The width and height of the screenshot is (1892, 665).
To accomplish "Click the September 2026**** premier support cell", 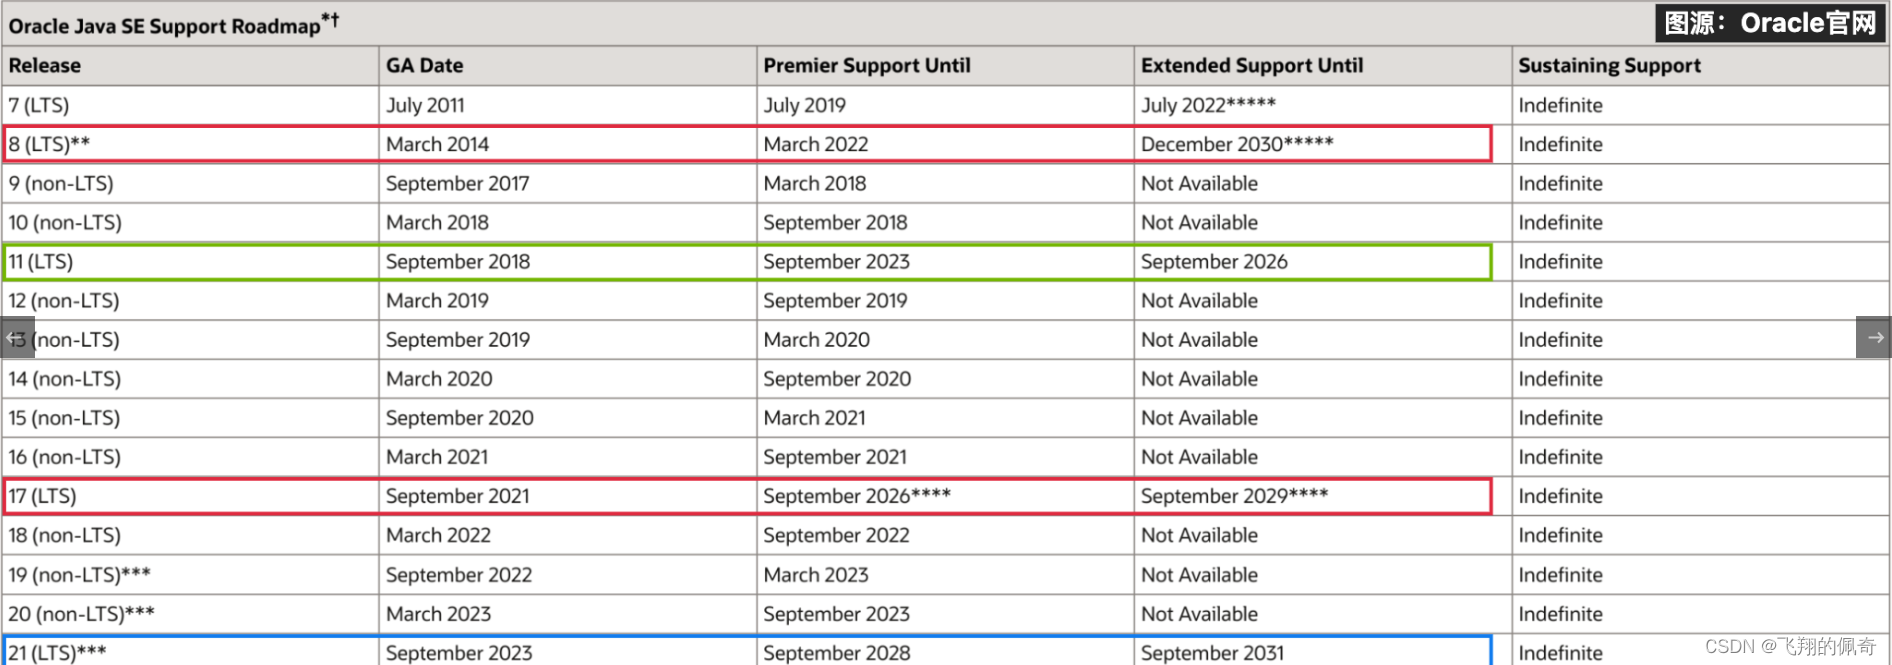I will 856,496.
